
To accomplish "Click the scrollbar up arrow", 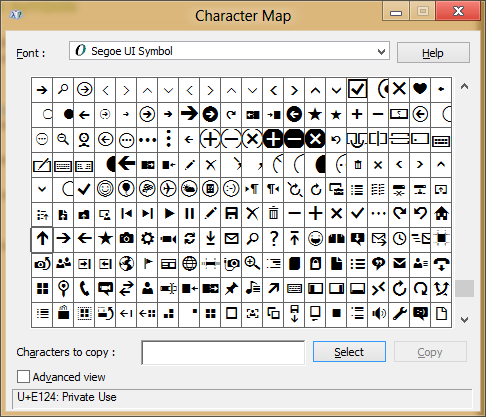I will pos(464,87).
